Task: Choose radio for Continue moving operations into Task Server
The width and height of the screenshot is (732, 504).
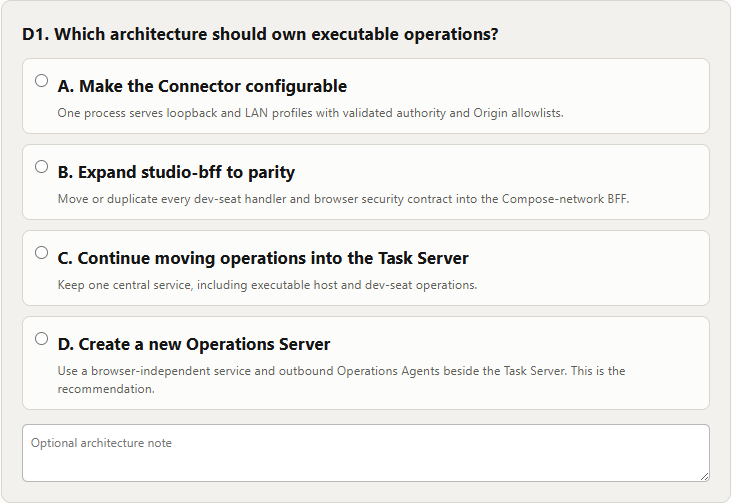Action: pyautogui.click(x=42, y=252)
